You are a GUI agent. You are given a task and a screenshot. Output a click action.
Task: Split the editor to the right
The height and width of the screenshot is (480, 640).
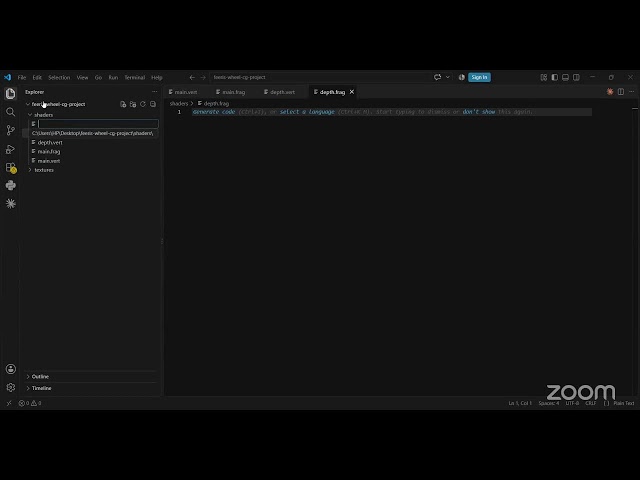(x=621, y=92)
